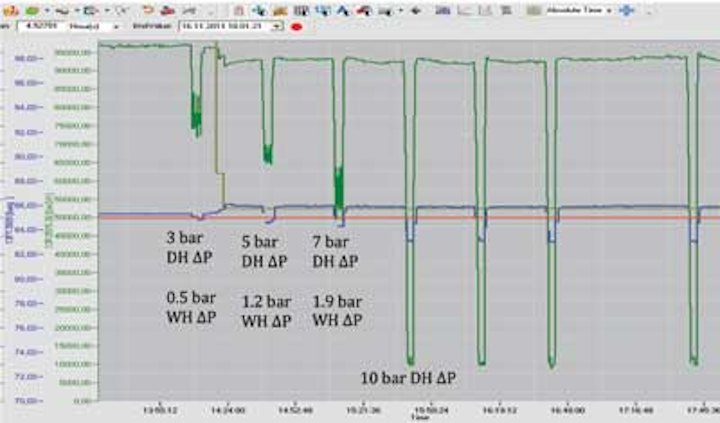Click the '7 bar DH ΔP' annotation

click(335, 251)
